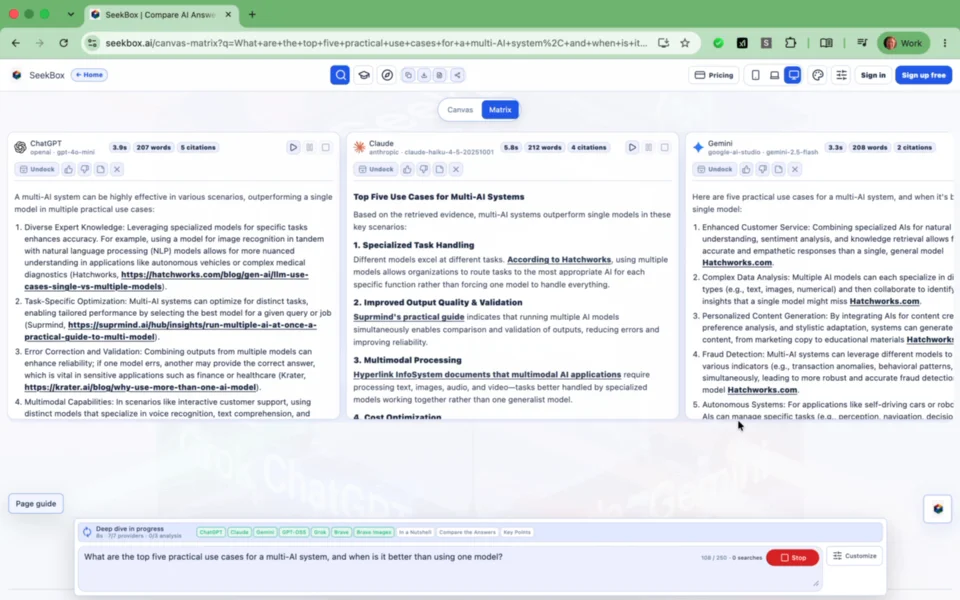The height and width of the screenshot is (600, 960).
Task: Undock the Claude panel
Action: [x=375, y=169]
